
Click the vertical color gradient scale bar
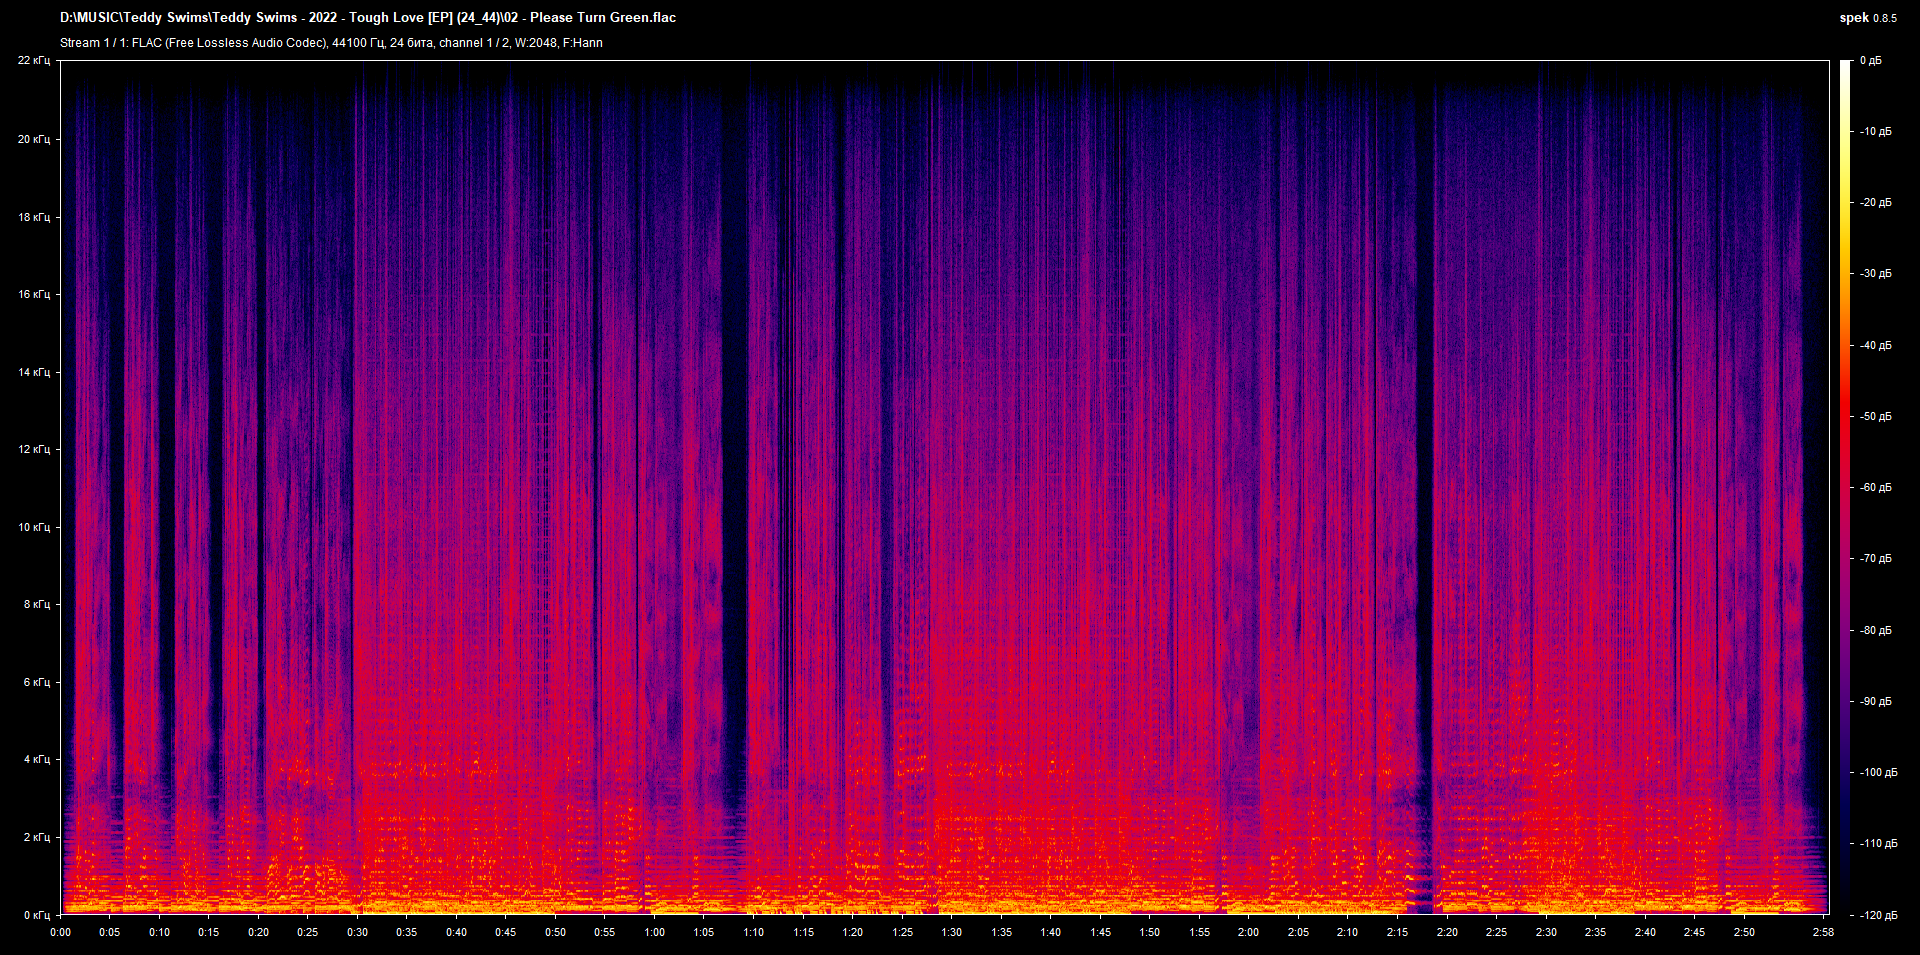point(1846,487)
